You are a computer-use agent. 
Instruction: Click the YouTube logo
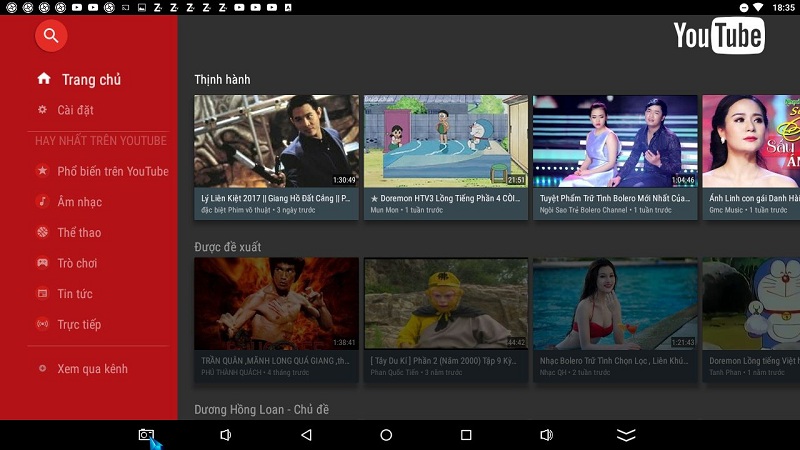point(719,35)
